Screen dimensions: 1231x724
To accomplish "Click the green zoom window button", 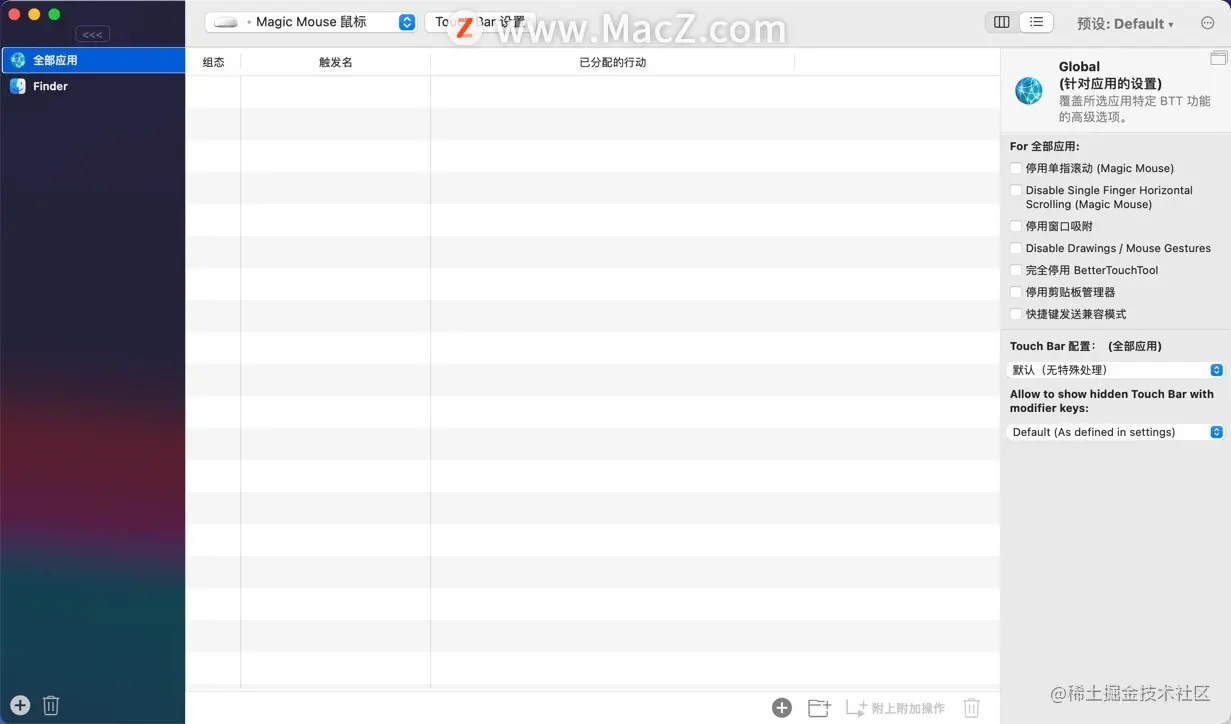I will (x=54, y=14).
